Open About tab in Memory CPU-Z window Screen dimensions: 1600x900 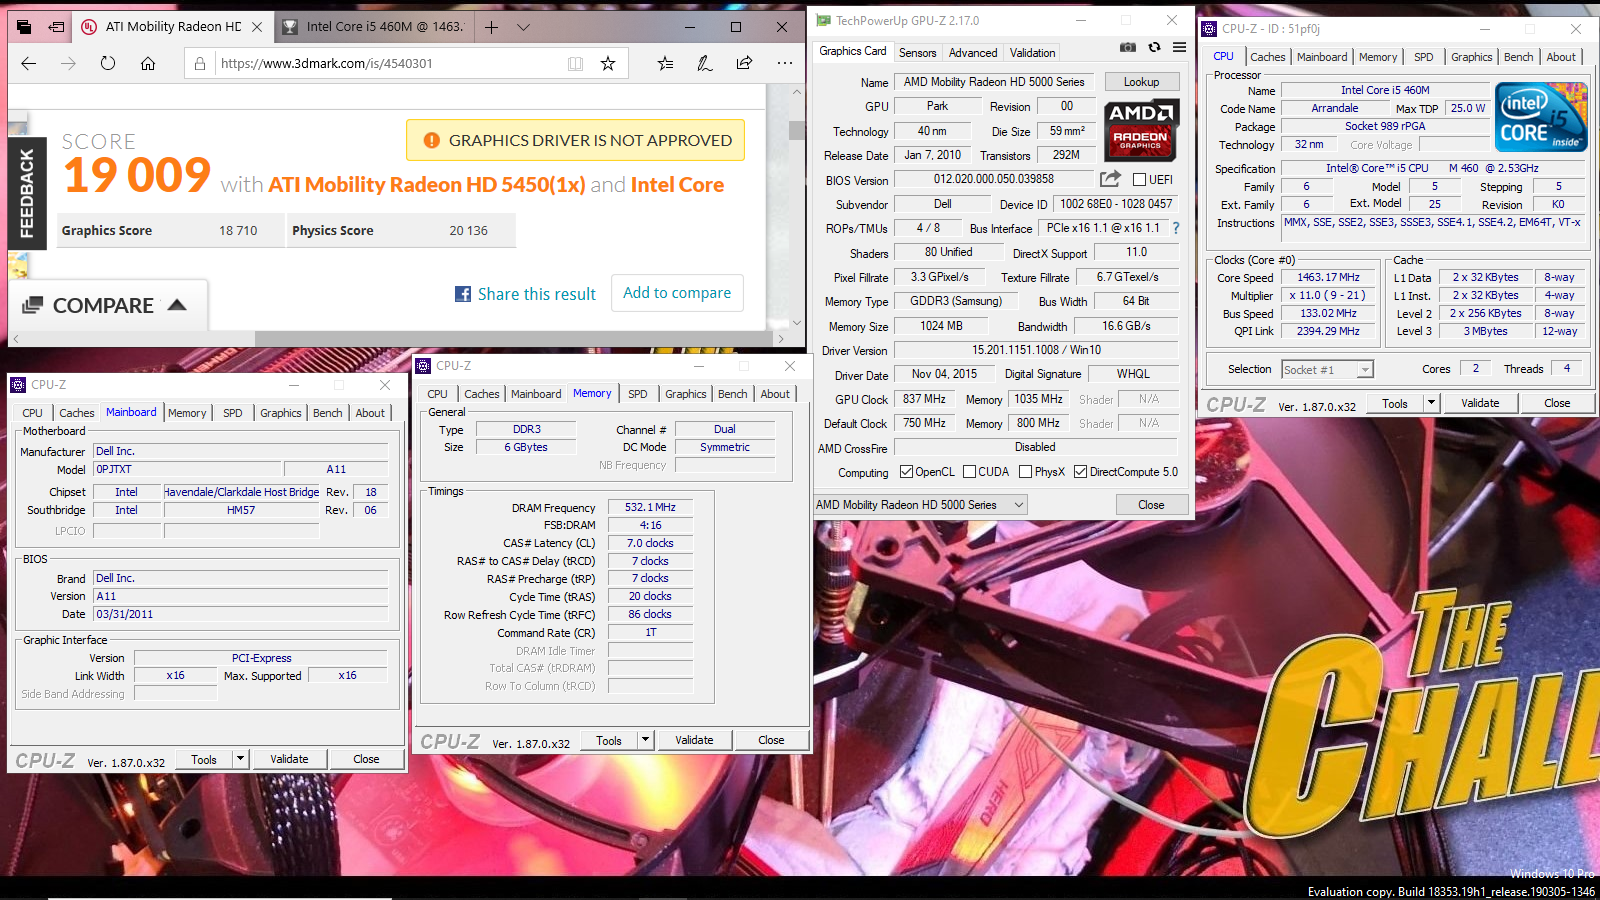click(x=775, y=394)
